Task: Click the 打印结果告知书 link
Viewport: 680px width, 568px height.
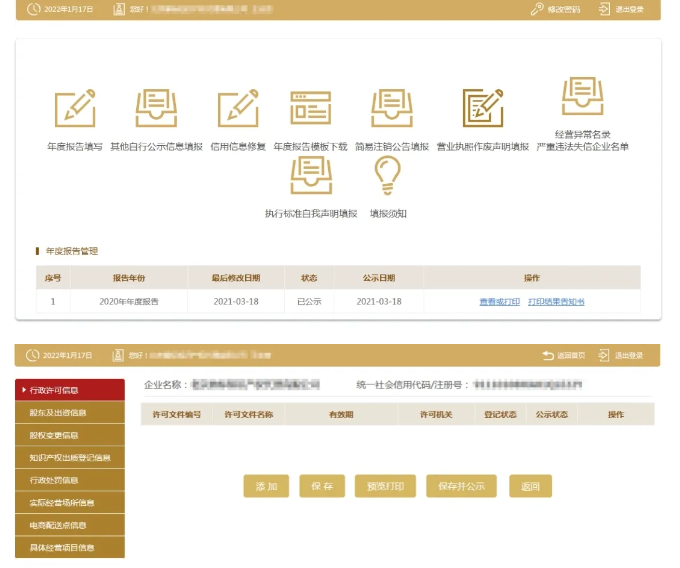Action: (556, 301)
